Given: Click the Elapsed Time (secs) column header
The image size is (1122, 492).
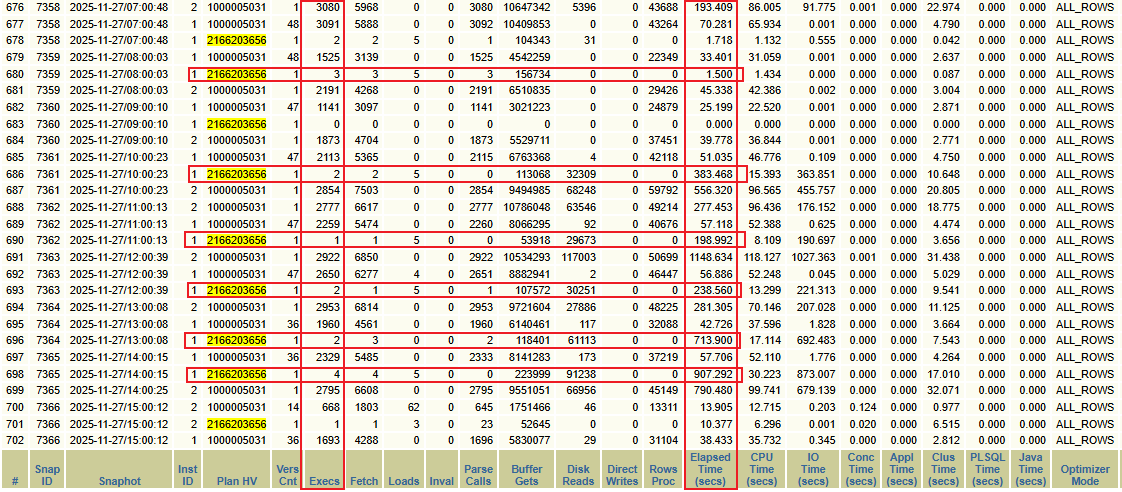Looking at the screenshot, I should (x=710, y=469).
